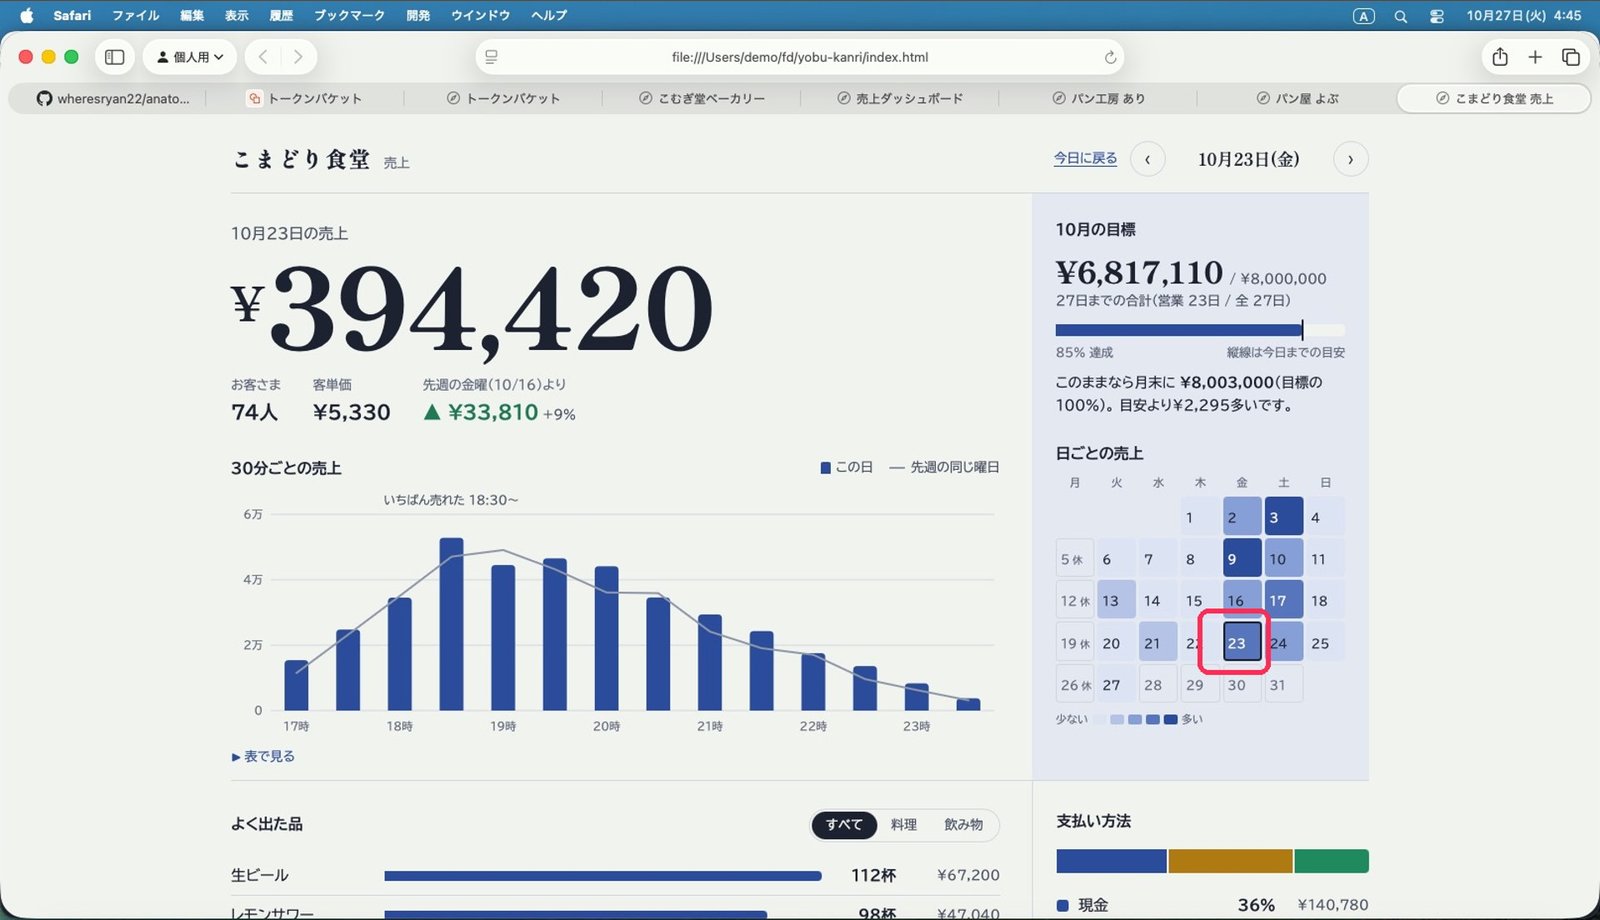Open Apple menu
Image resolution: width=1600 pixels, height=920 pixels.
coord(27,15)
